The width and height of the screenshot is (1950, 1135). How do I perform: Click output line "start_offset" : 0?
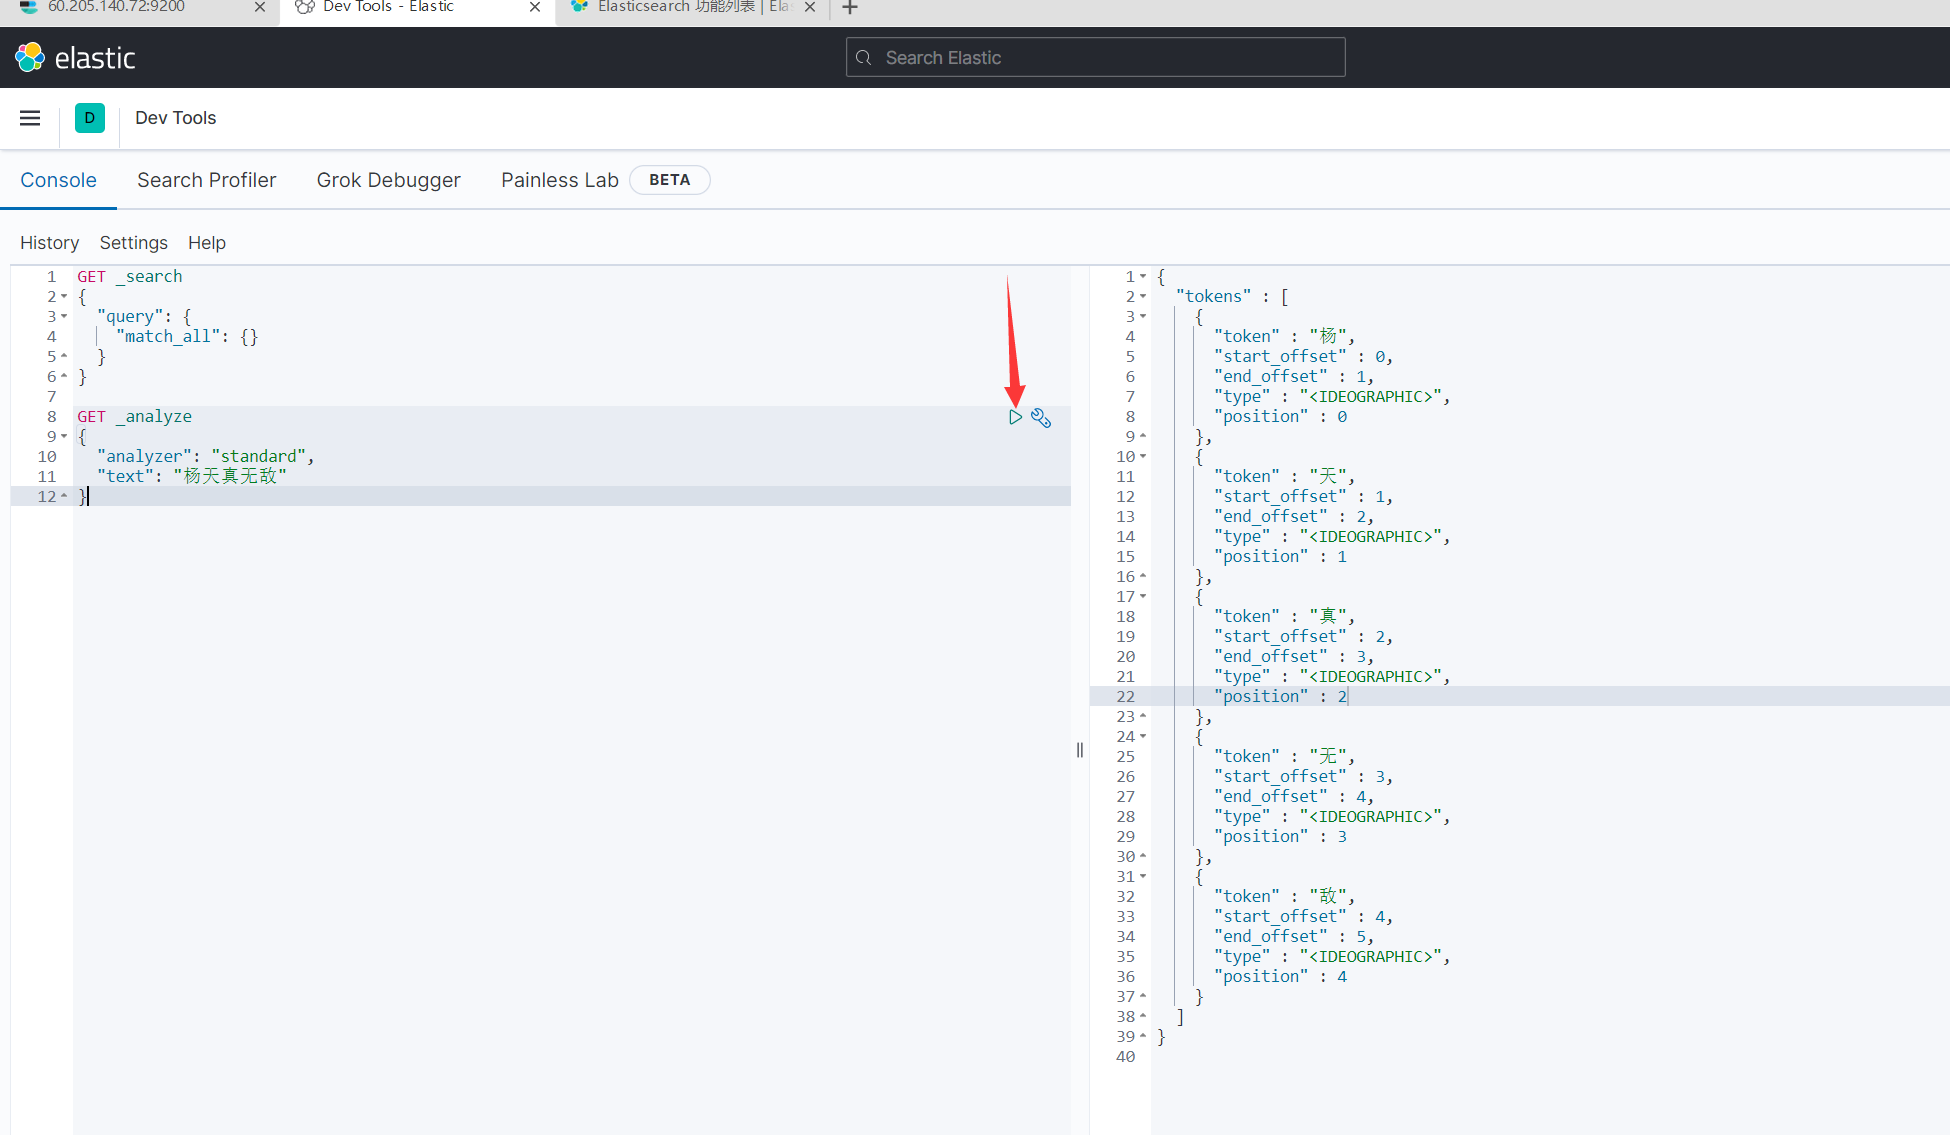(x=1303, y=357)
